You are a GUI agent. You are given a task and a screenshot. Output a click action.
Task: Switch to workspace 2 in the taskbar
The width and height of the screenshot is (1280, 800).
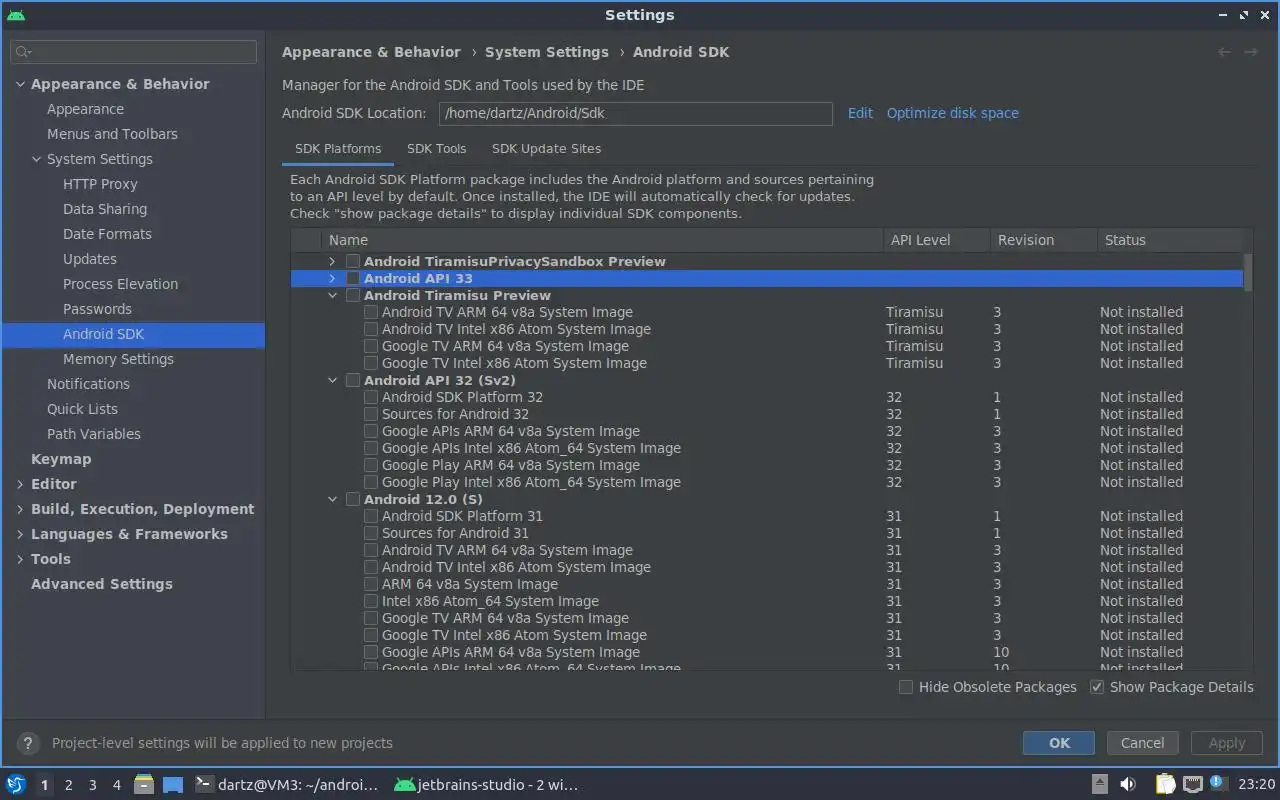coord(68,785)
